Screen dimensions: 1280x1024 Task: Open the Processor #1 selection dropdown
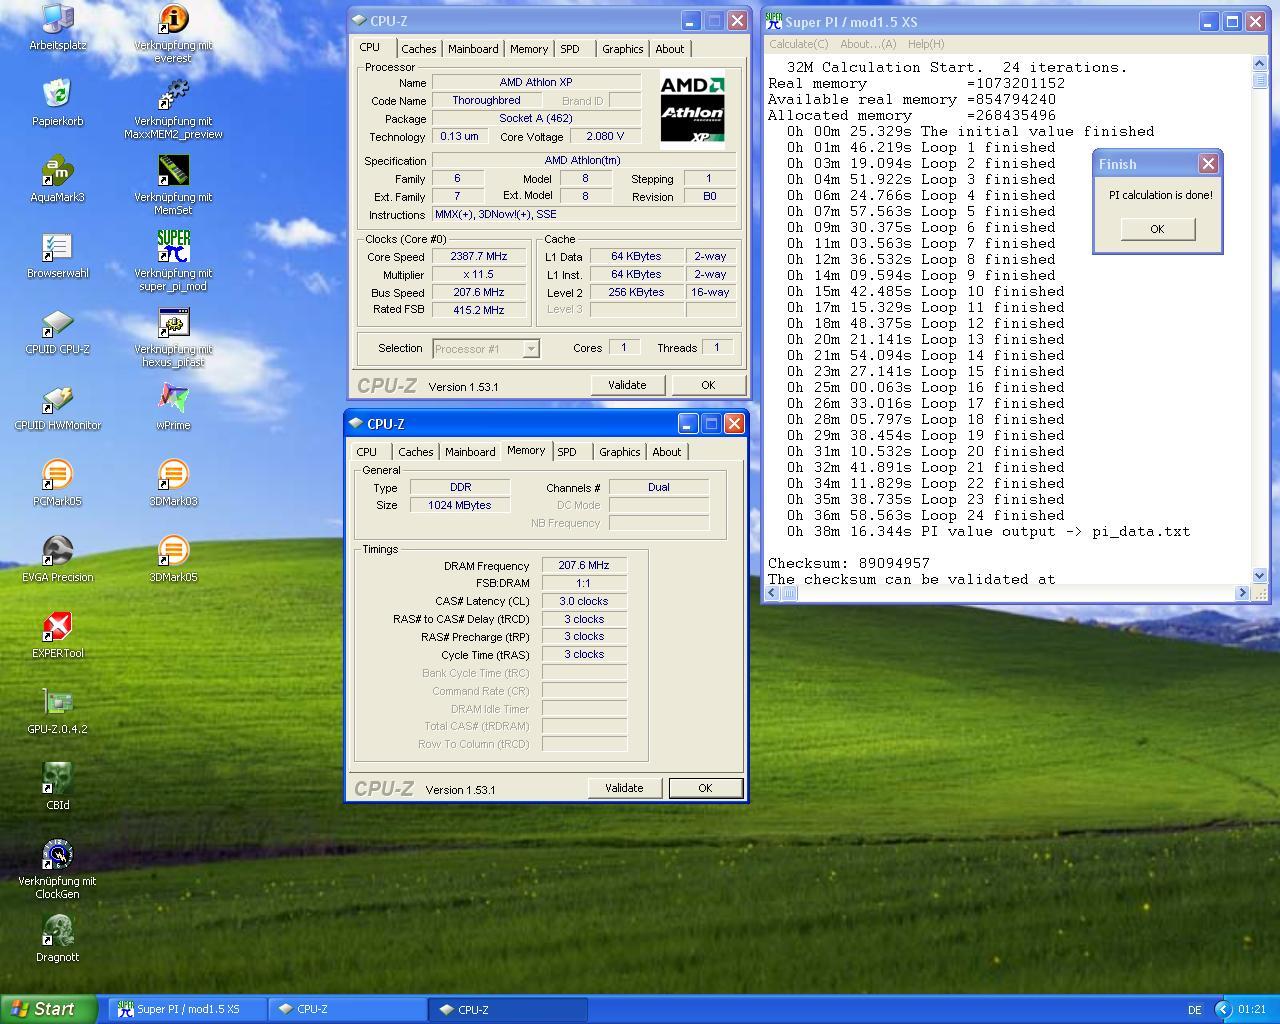[x=531, y=349]
